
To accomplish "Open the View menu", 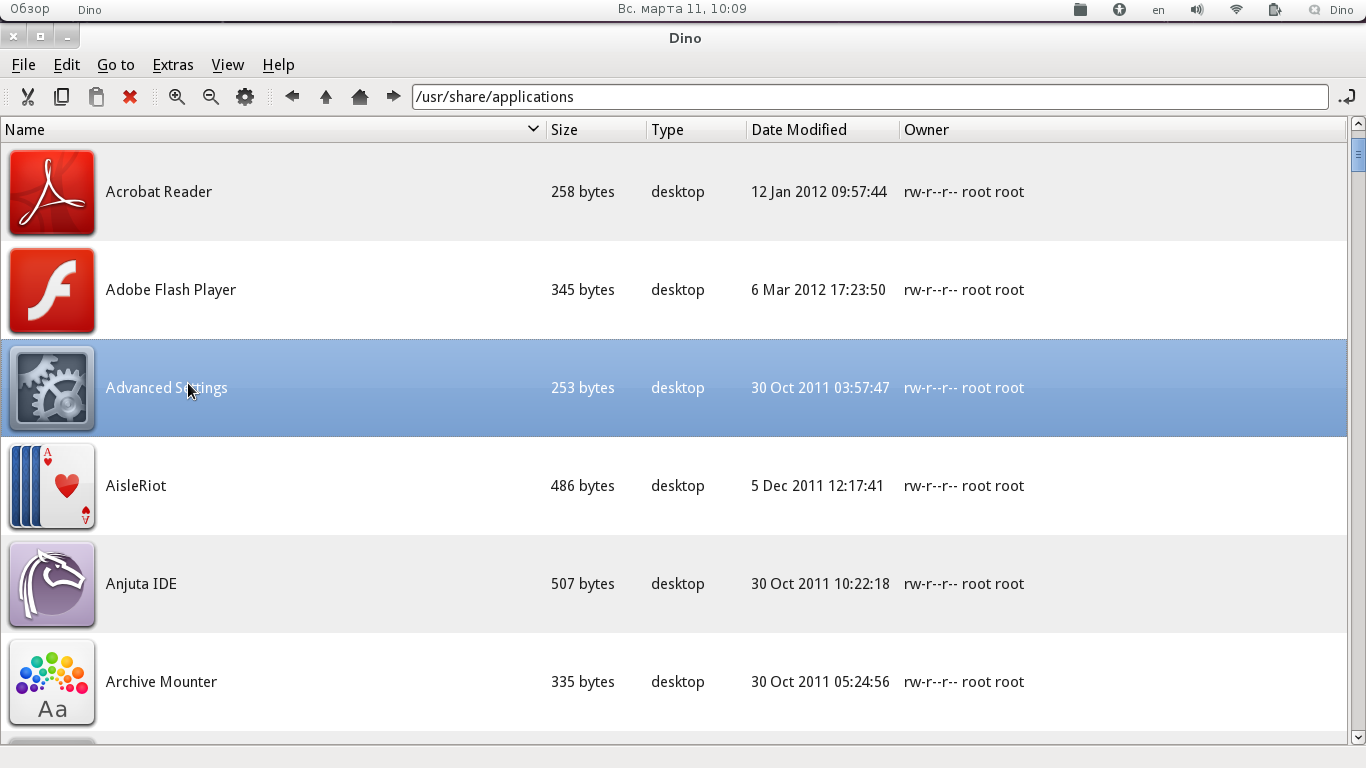I will (x=228, y=64).
